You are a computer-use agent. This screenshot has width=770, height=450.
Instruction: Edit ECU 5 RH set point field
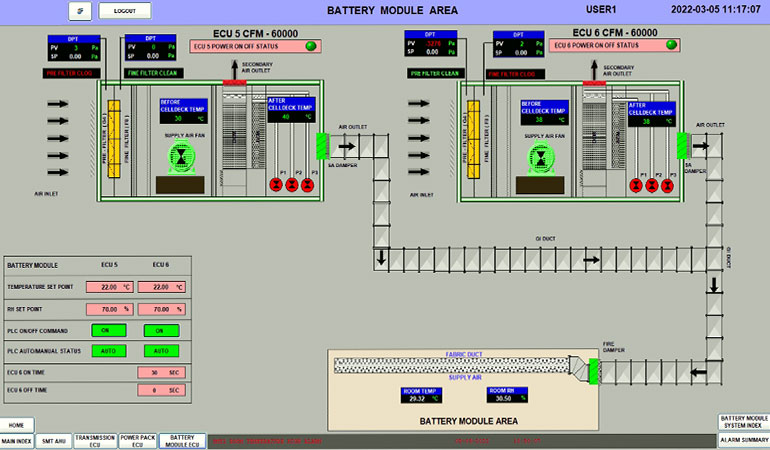tap(110, 309)
